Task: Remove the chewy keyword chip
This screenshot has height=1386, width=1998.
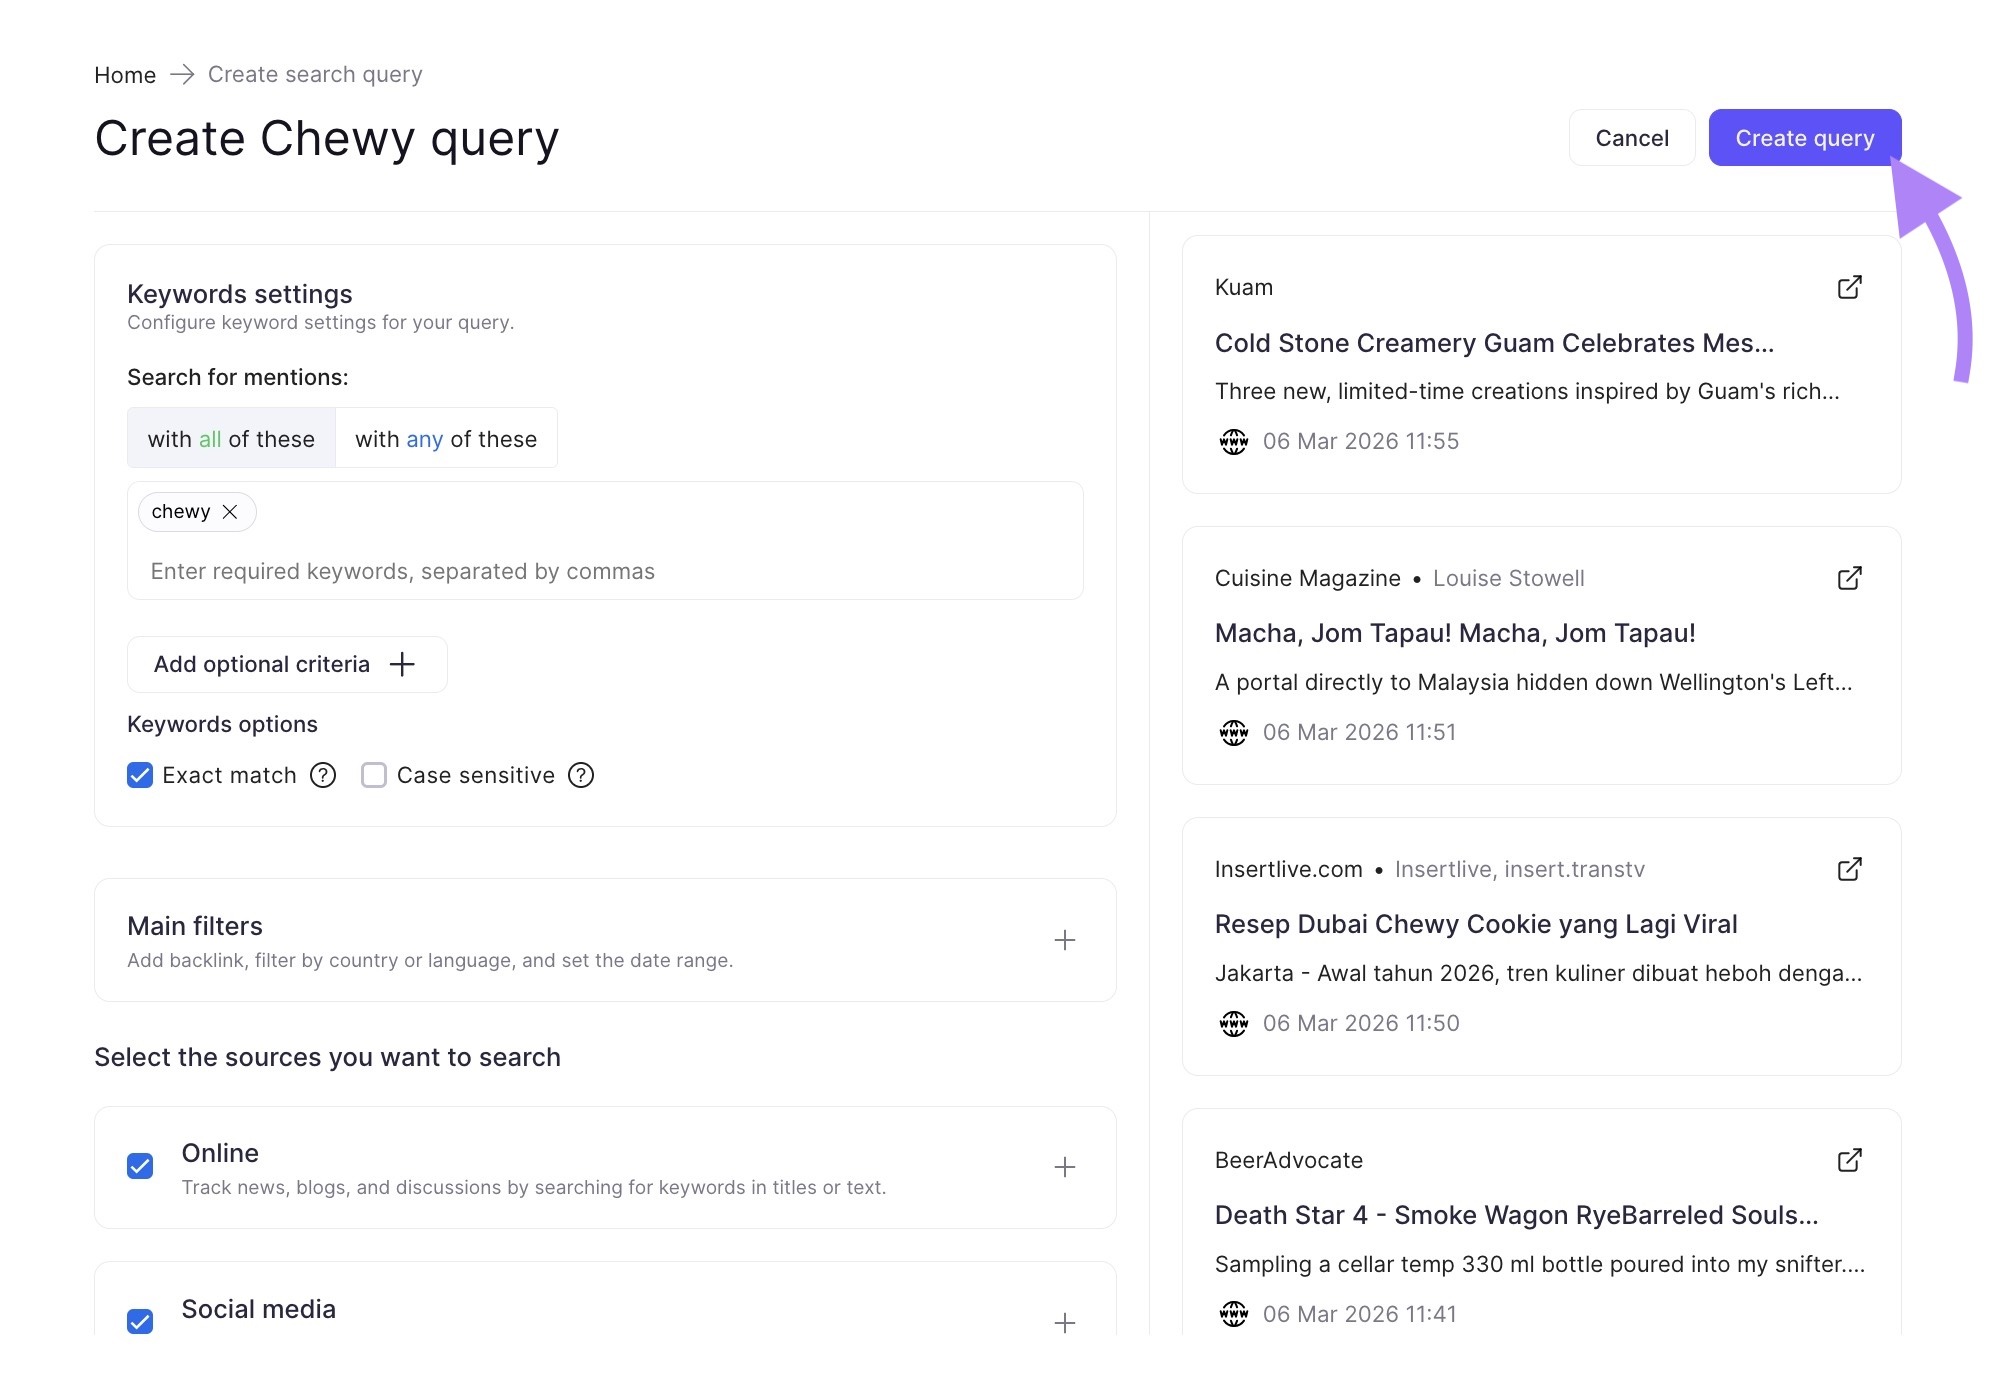Action: point(229,512)
